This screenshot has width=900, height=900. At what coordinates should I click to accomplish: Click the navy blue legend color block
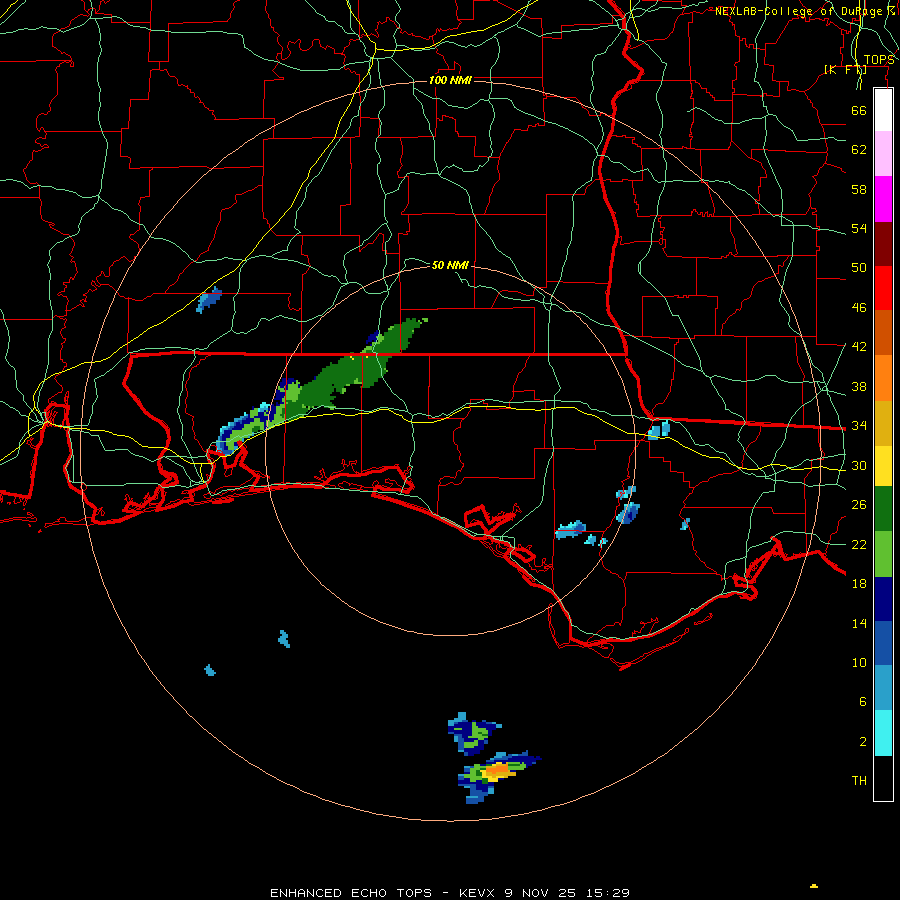(883, 599)
